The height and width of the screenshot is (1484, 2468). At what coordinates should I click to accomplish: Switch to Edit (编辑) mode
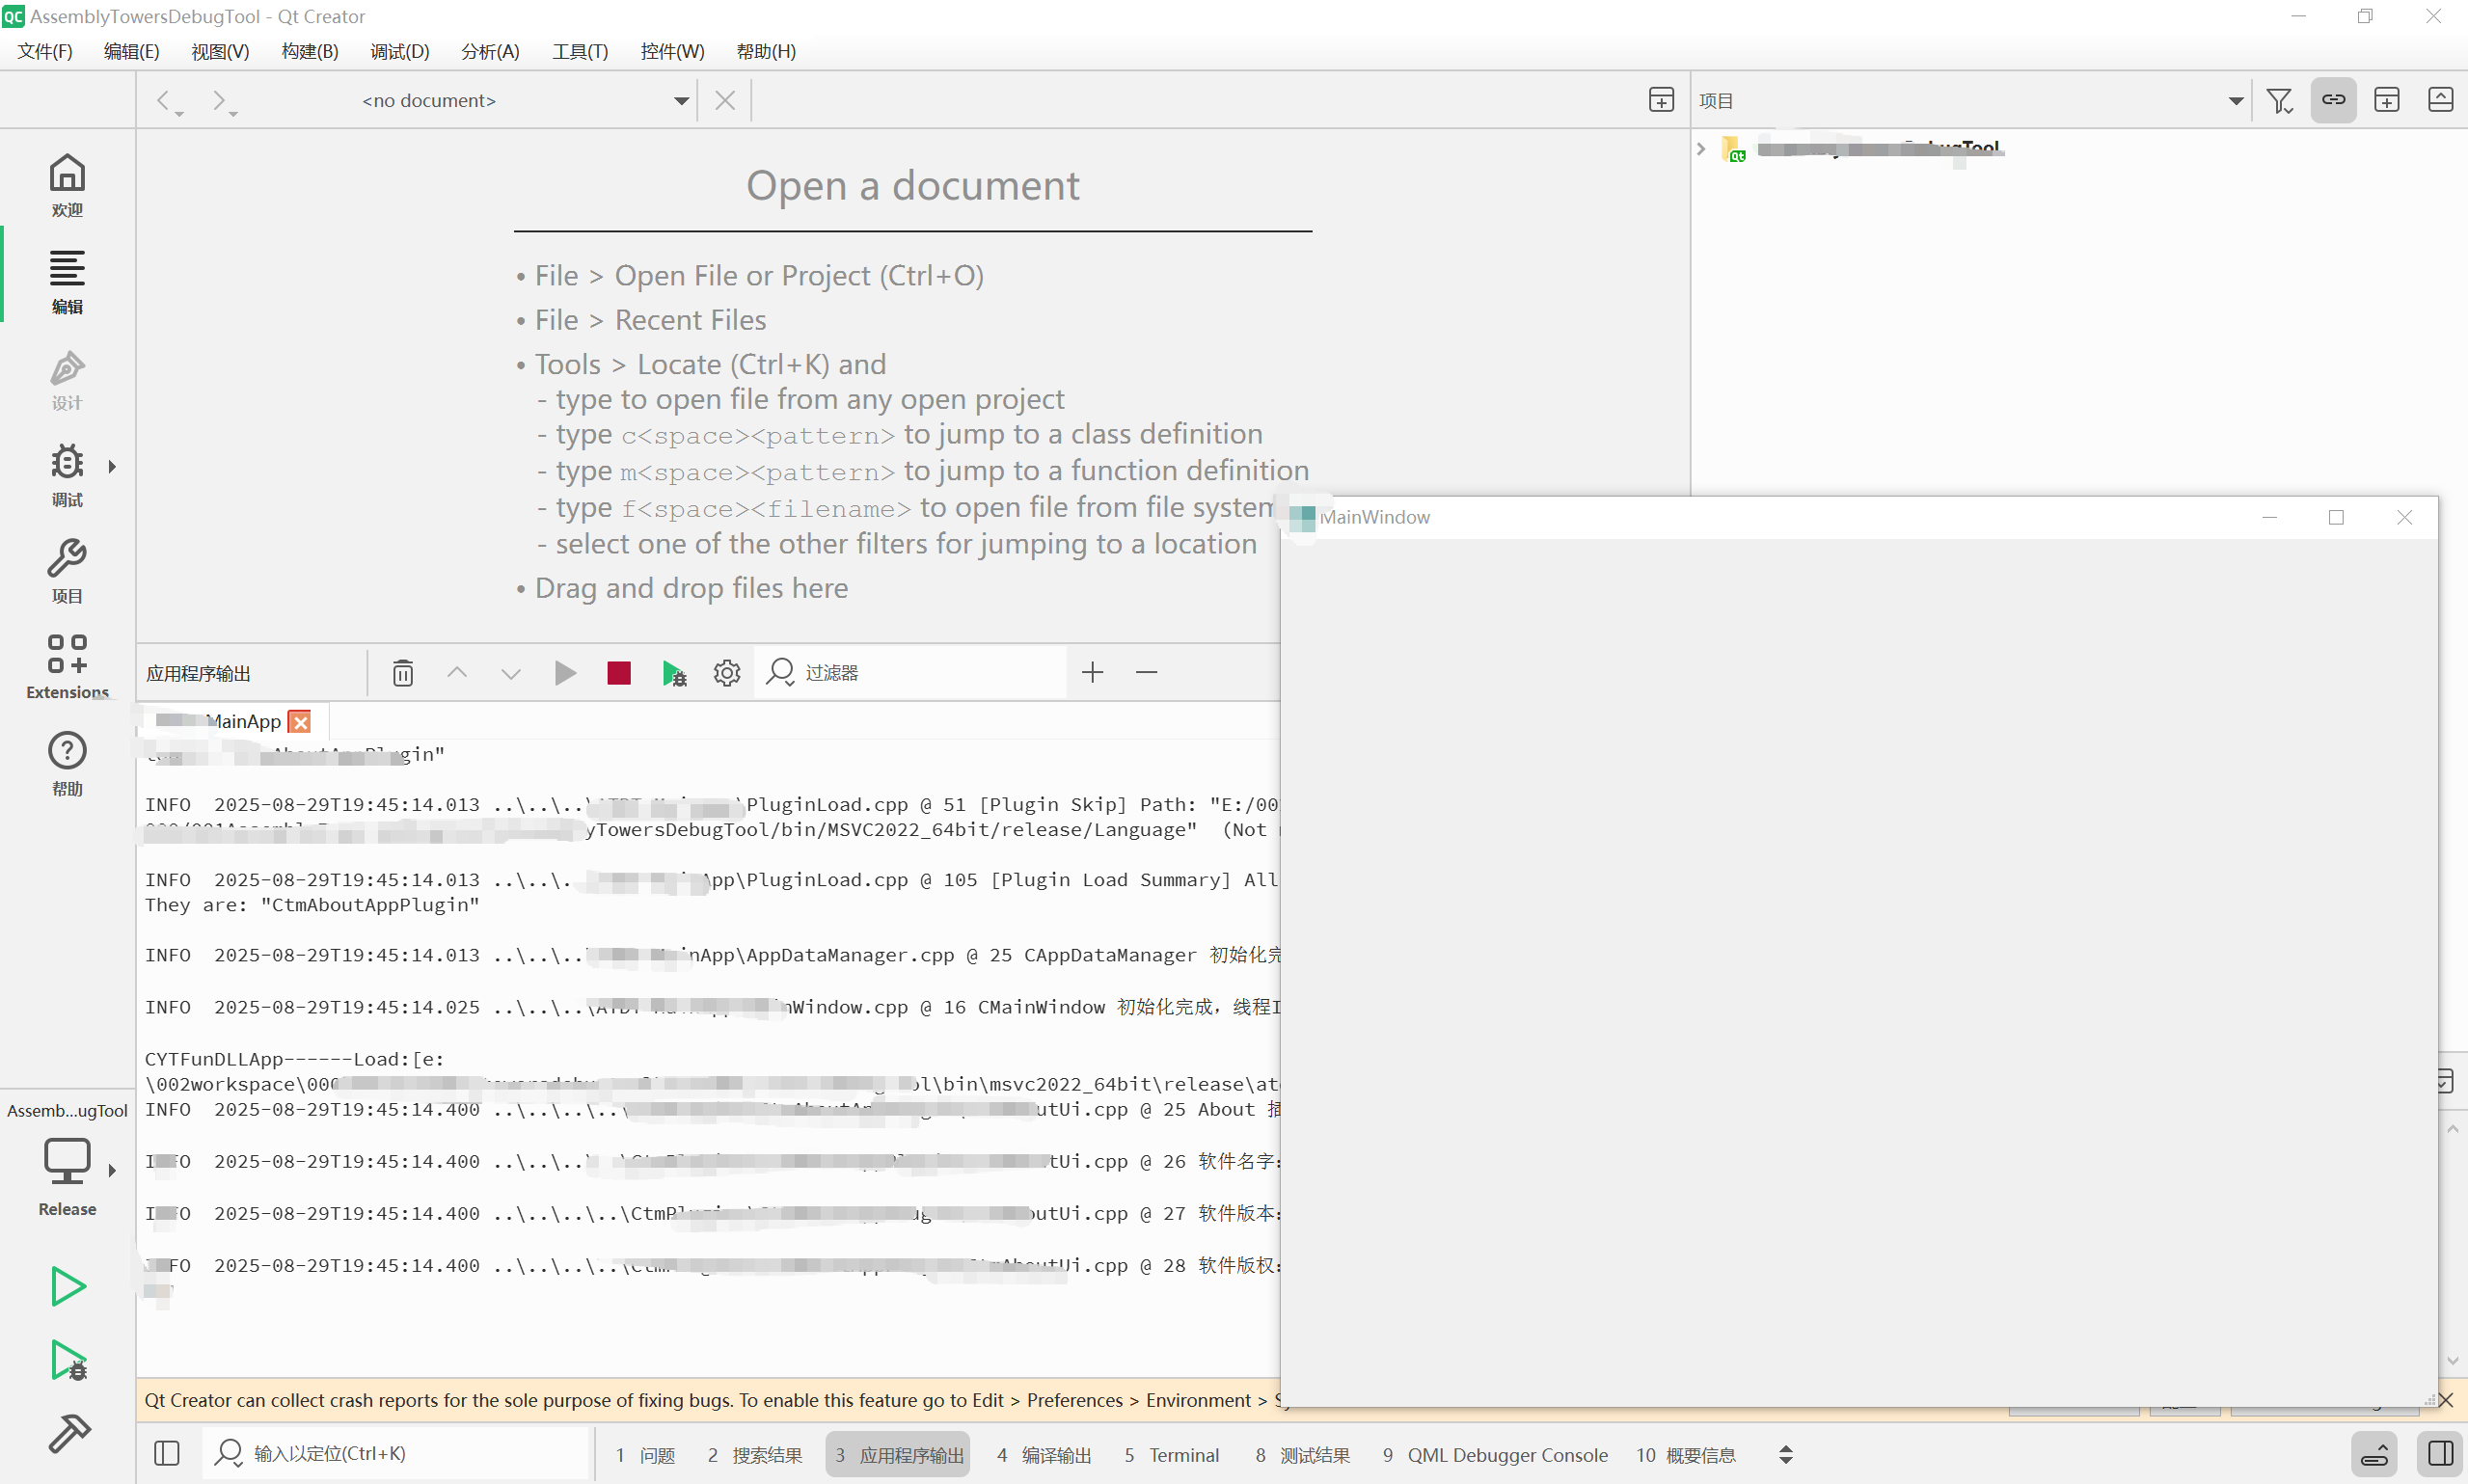(x=67, y=282)
